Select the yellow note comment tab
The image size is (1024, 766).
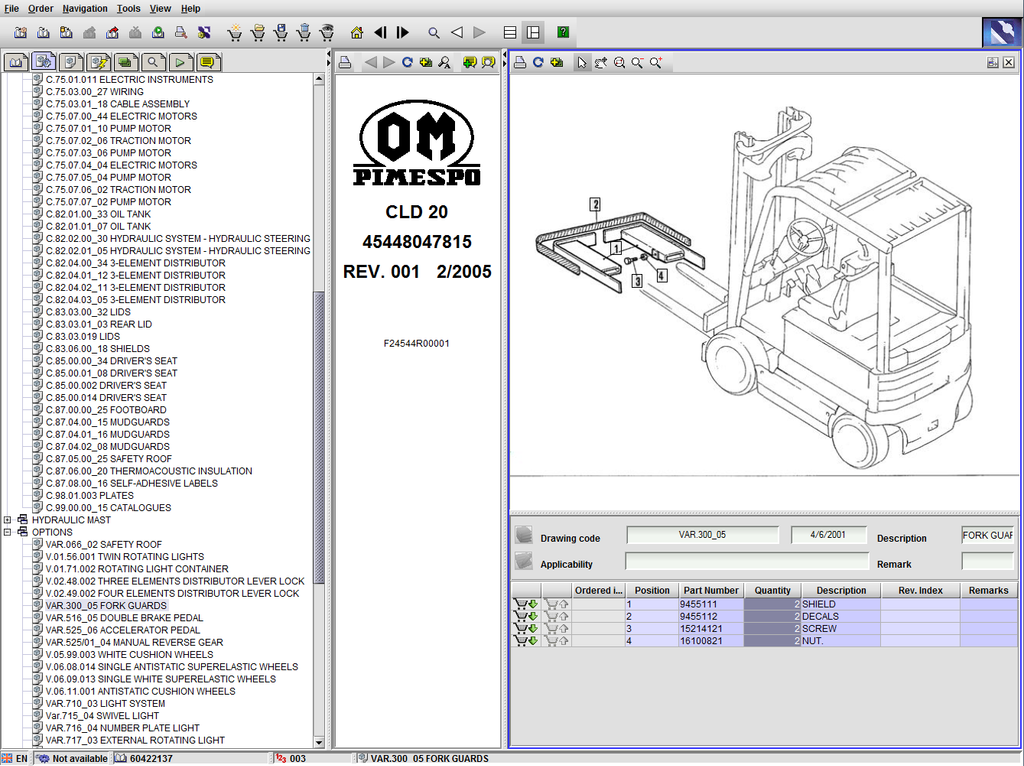tap(208, 63)
